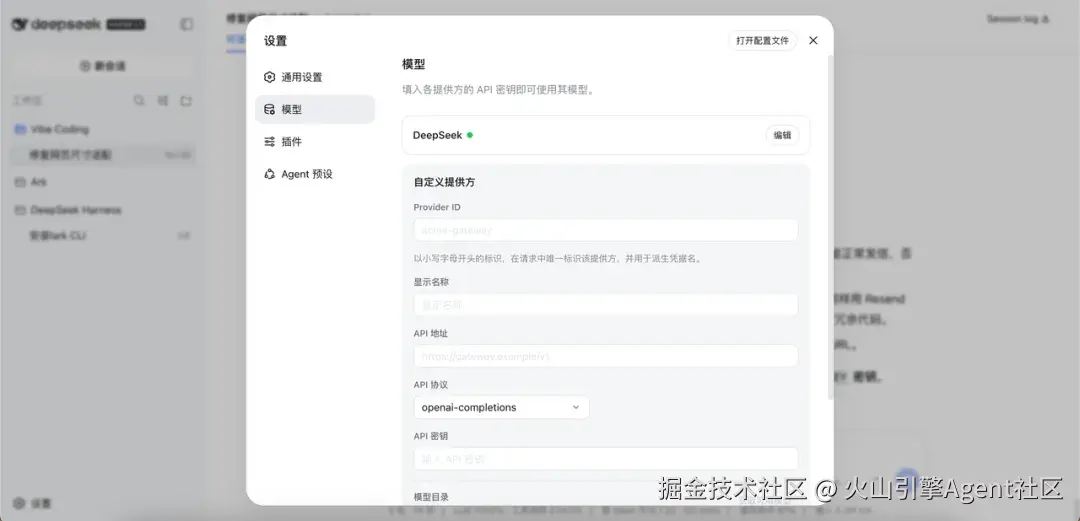Click the deepseek whale logo in main window
Screen dimensions: 1080x521
pos(19,24)
